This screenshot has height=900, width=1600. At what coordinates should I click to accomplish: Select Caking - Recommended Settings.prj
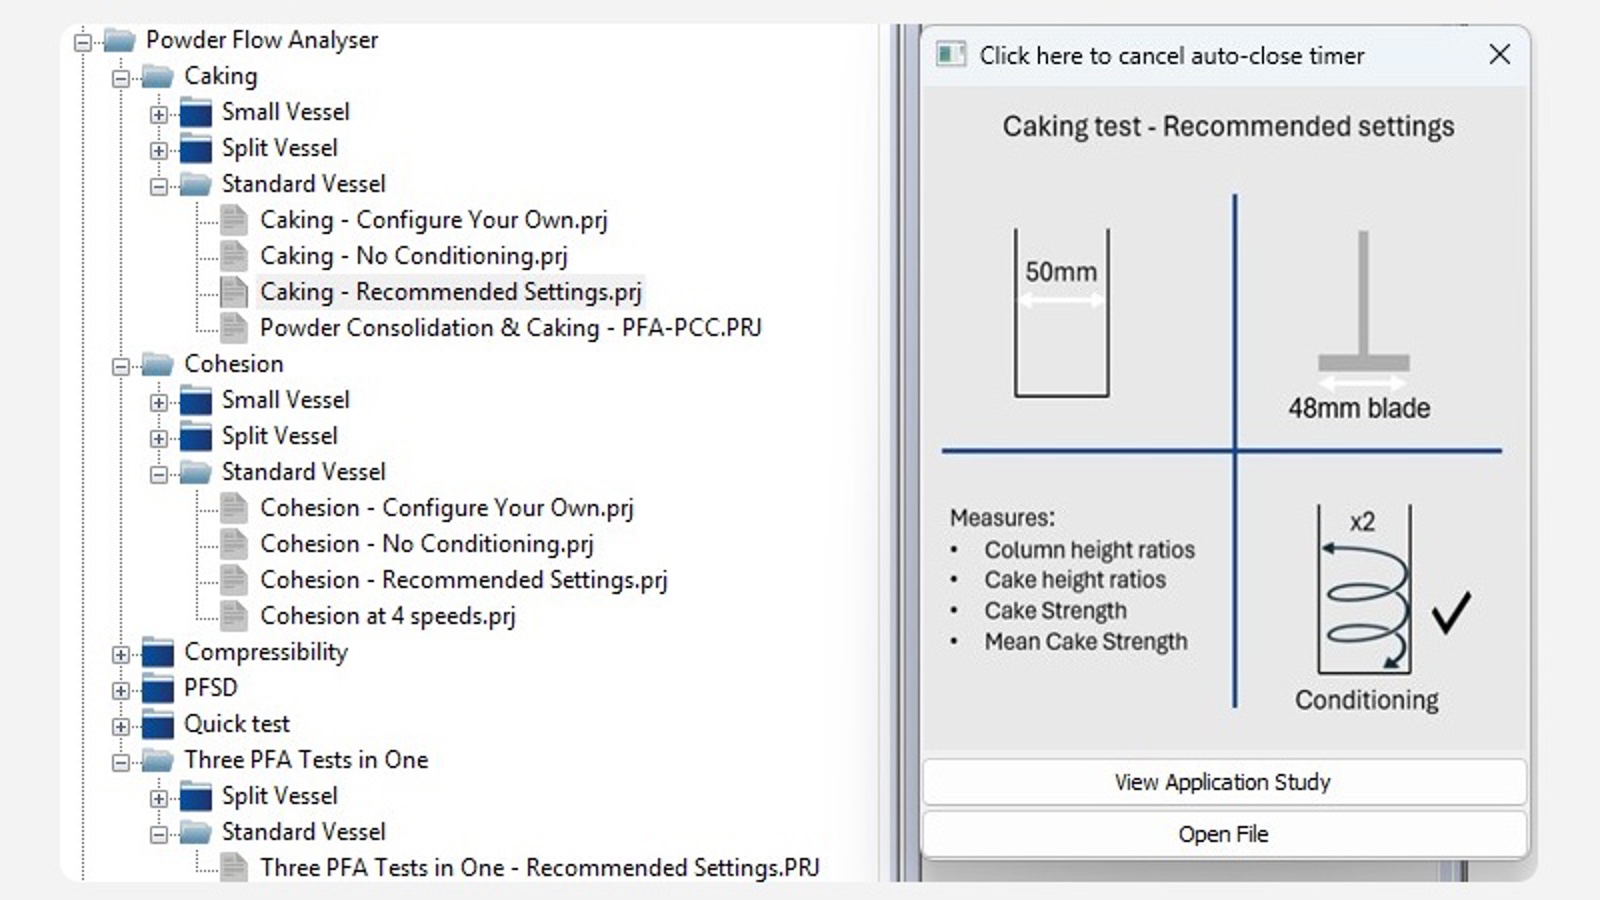tap(451, 292)
